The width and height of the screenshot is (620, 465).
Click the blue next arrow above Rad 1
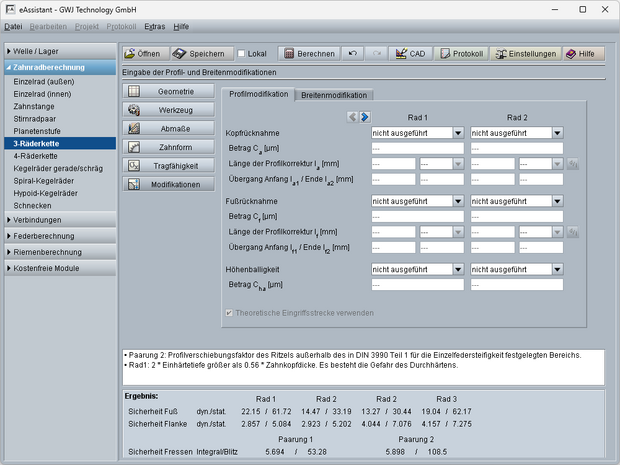coord(365,117)
